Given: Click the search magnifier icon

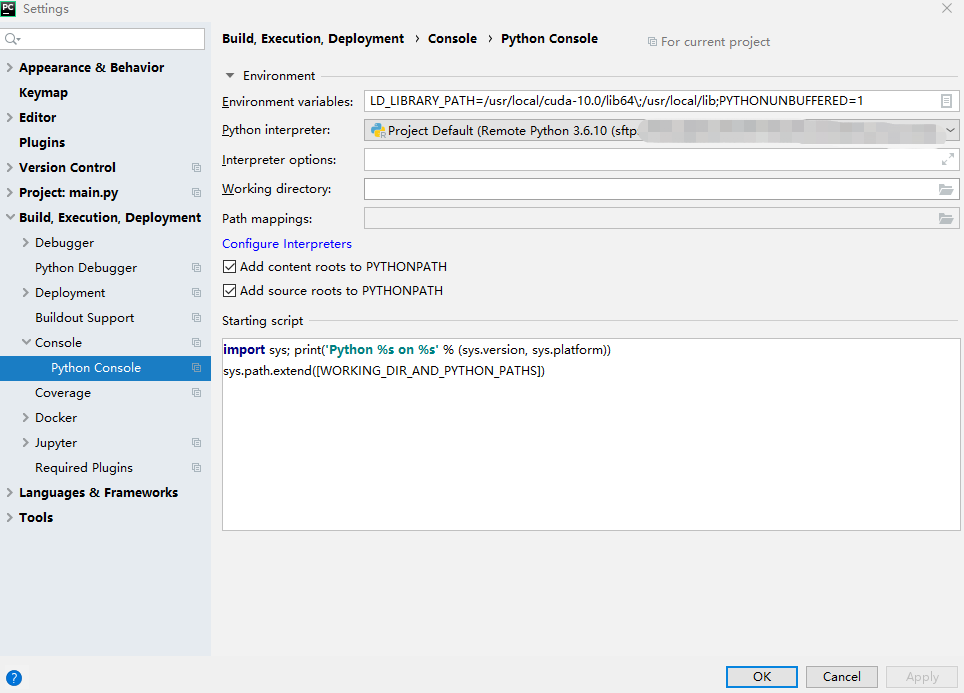Looking at the screenshot, I should coord(12,39).
